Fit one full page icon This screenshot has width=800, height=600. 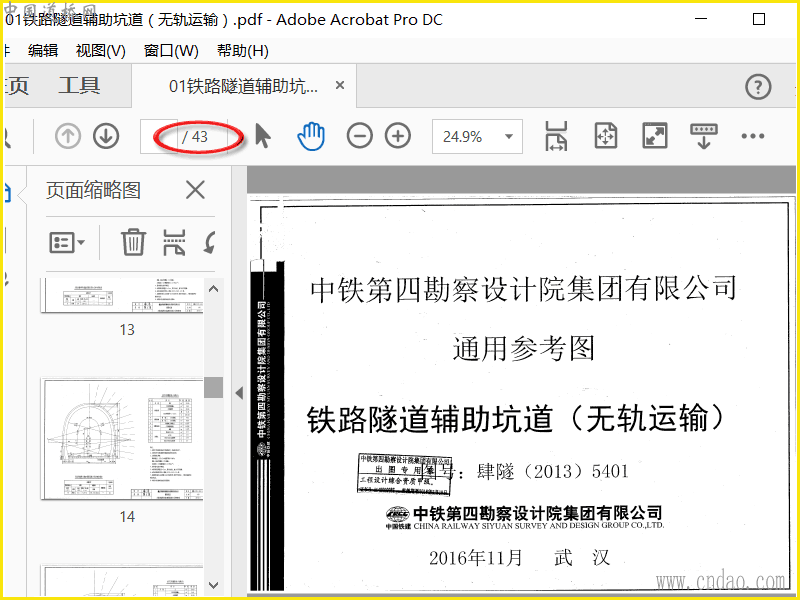pyautogui.click(x=606, y=136)
